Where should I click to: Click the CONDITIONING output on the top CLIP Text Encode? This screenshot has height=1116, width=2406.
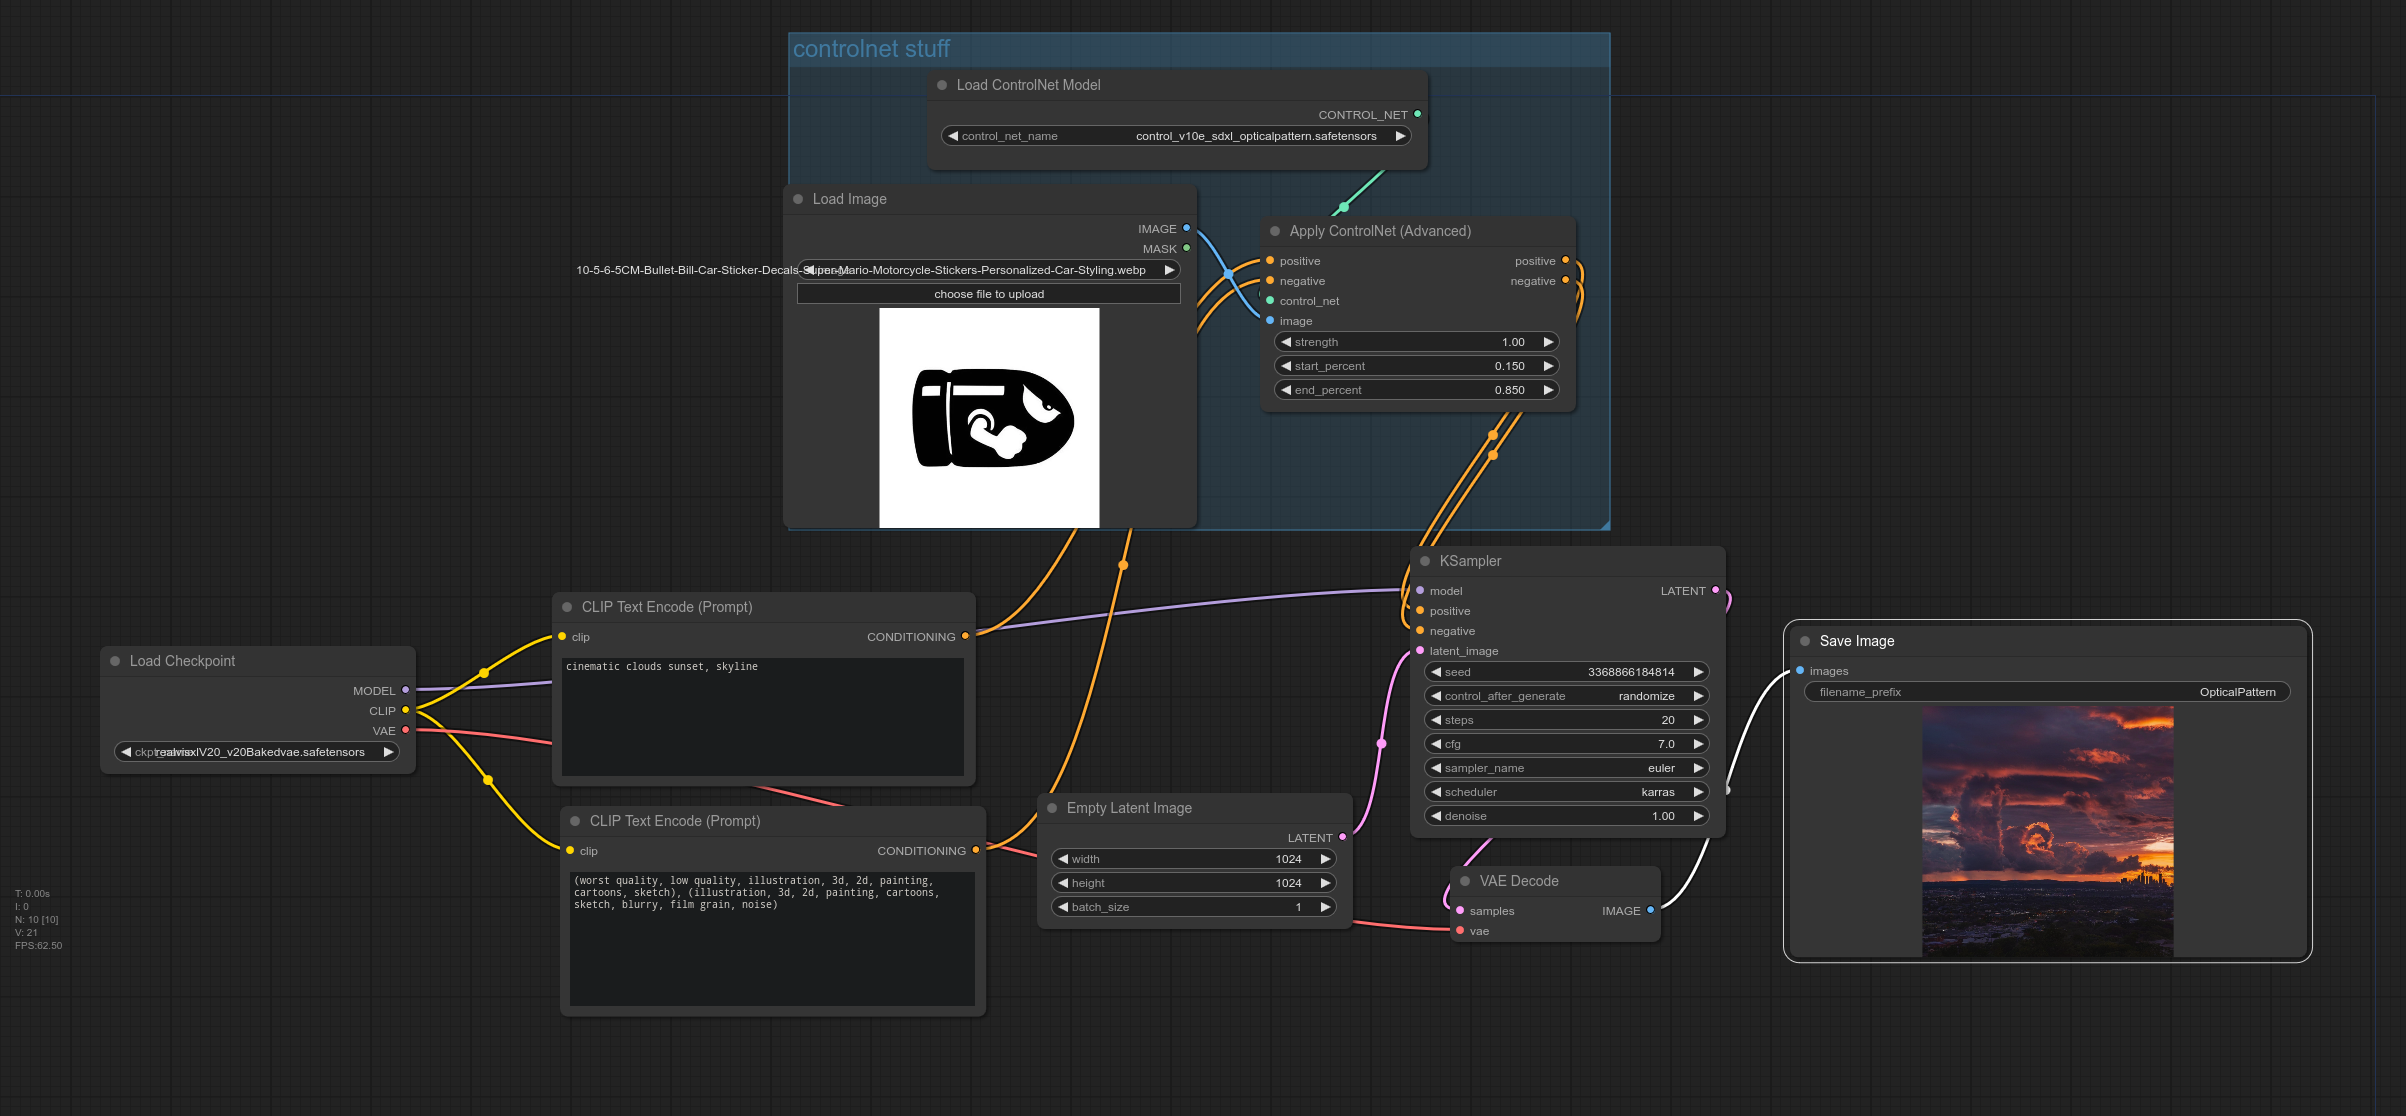(964, 636)
